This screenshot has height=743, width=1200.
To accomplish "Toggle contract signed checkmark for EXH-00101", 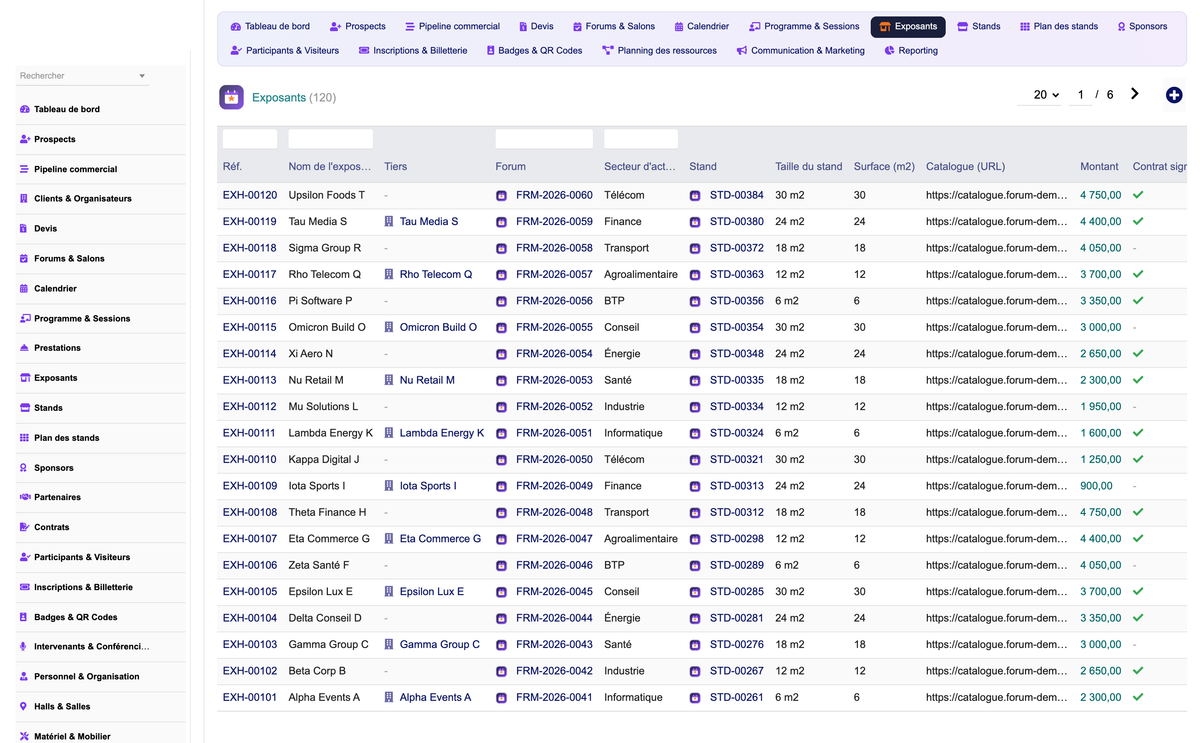I will coord(1138,697).
